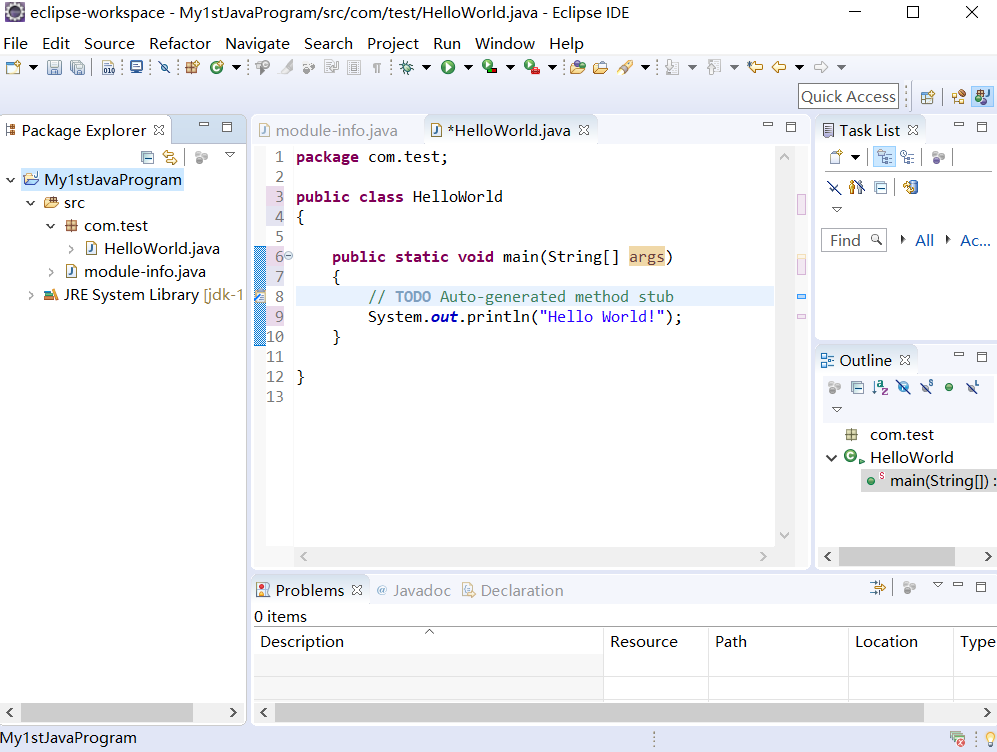Switch to module-info.java editor tab
Image resolution: width=997 pixels, height=752 pixels.
(328, 130)
